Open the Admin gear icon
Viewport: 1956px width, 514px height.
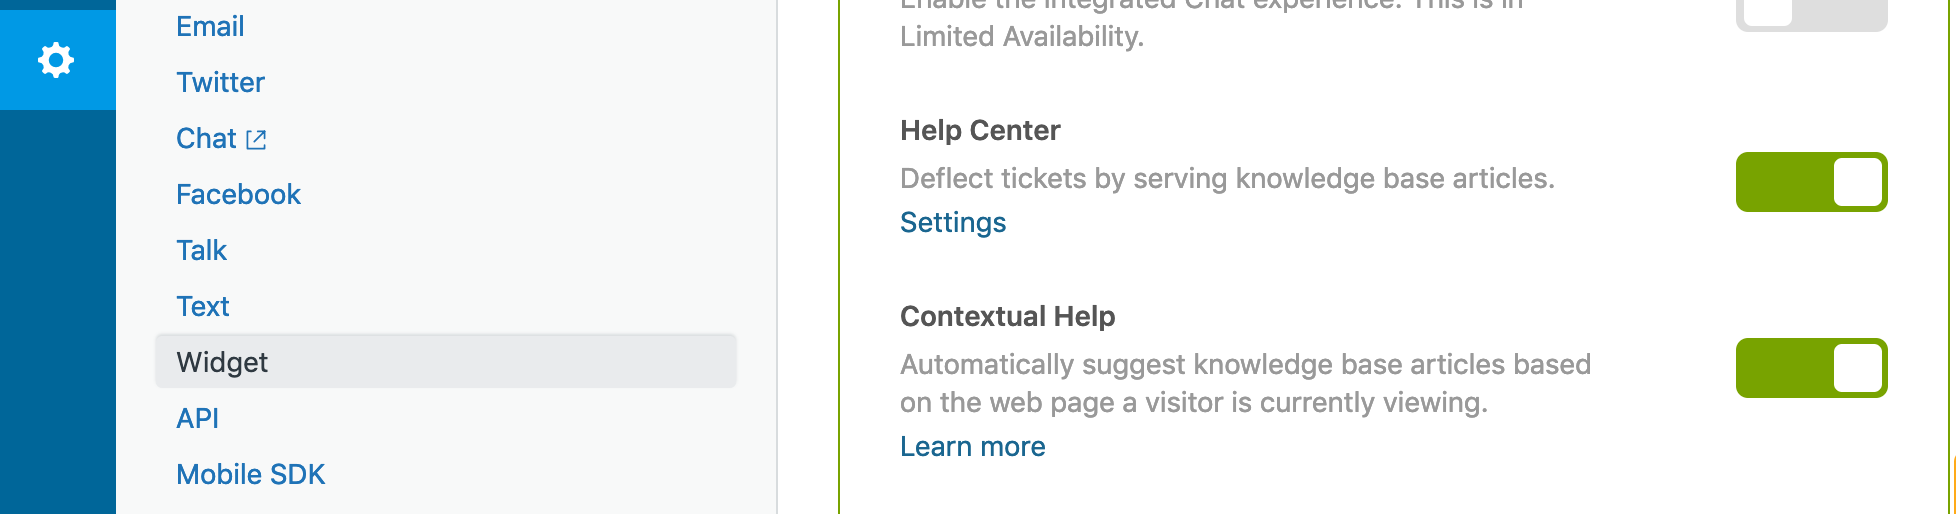[x=56, y=60]
